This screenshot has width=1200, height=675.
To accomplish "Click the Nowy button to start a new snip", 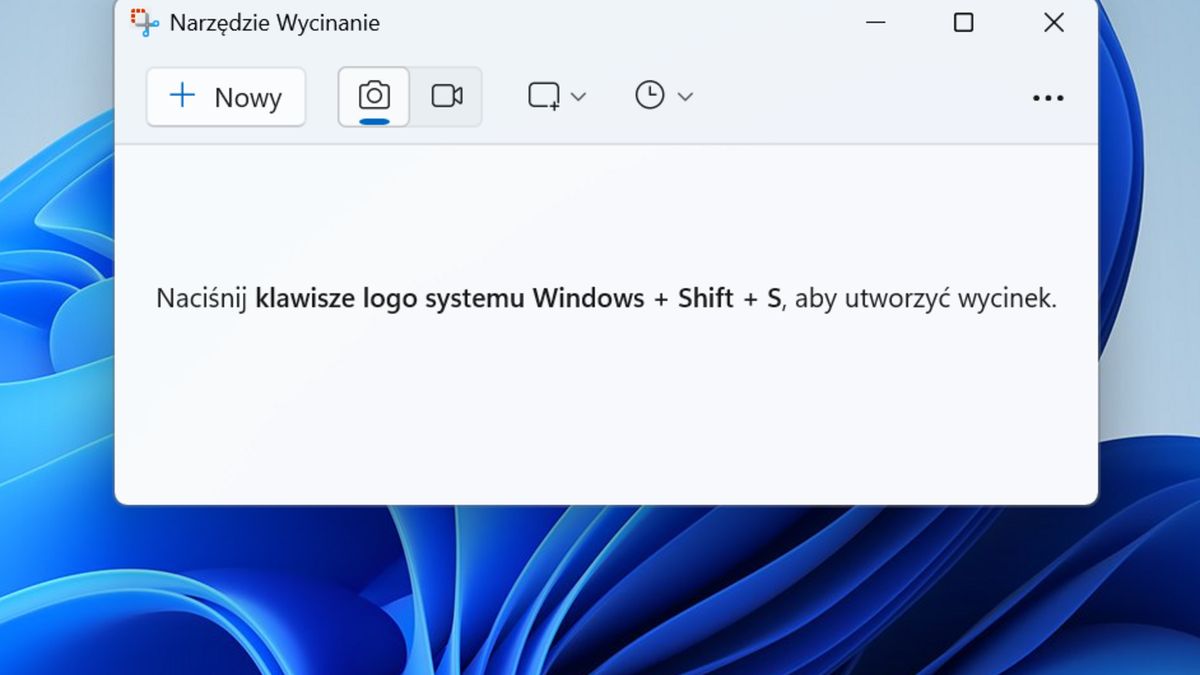I will [x=226, y=97].
